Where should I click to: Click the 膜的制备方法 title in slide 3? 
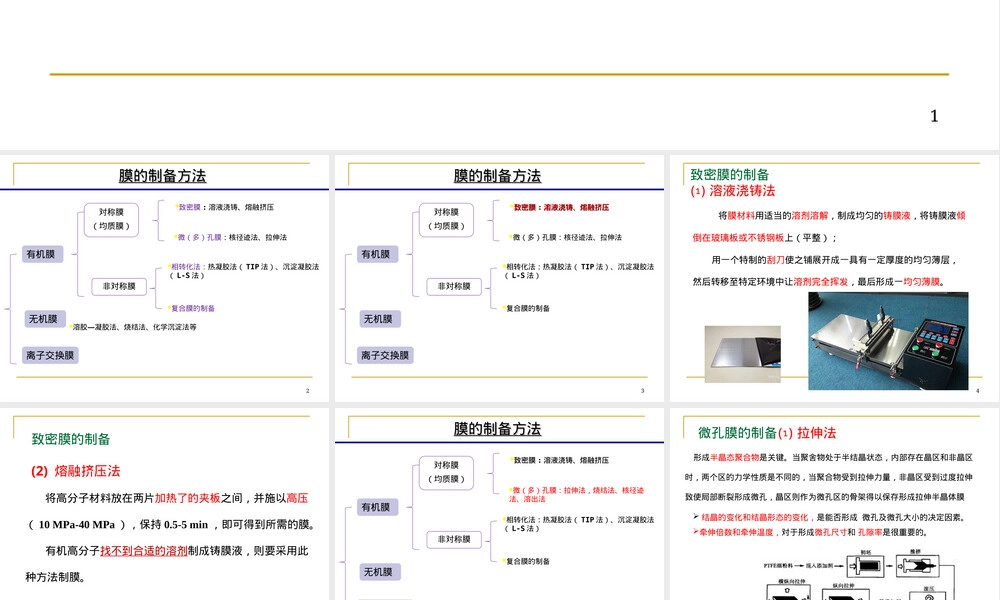(x=497, y=176)
